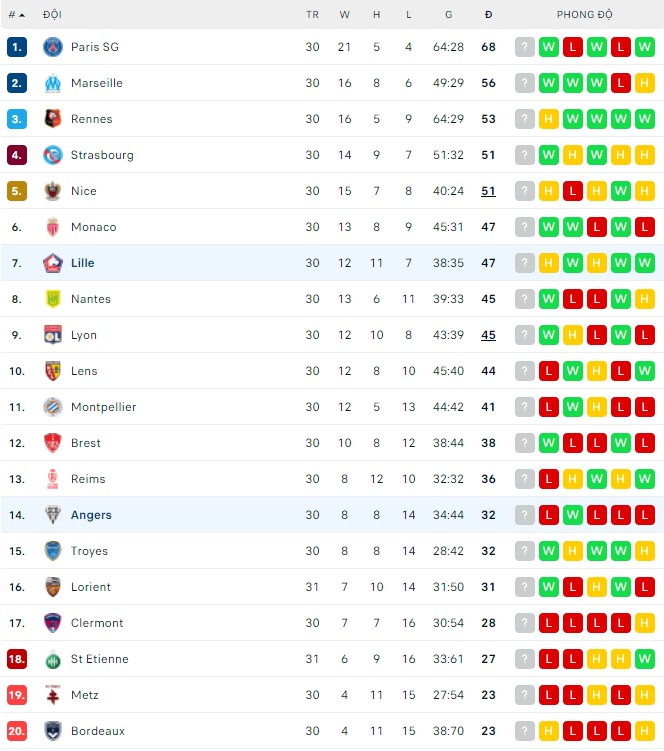Click the Bordeaux club crest
Screen dimensions: 664x751
tap(53, 731)
